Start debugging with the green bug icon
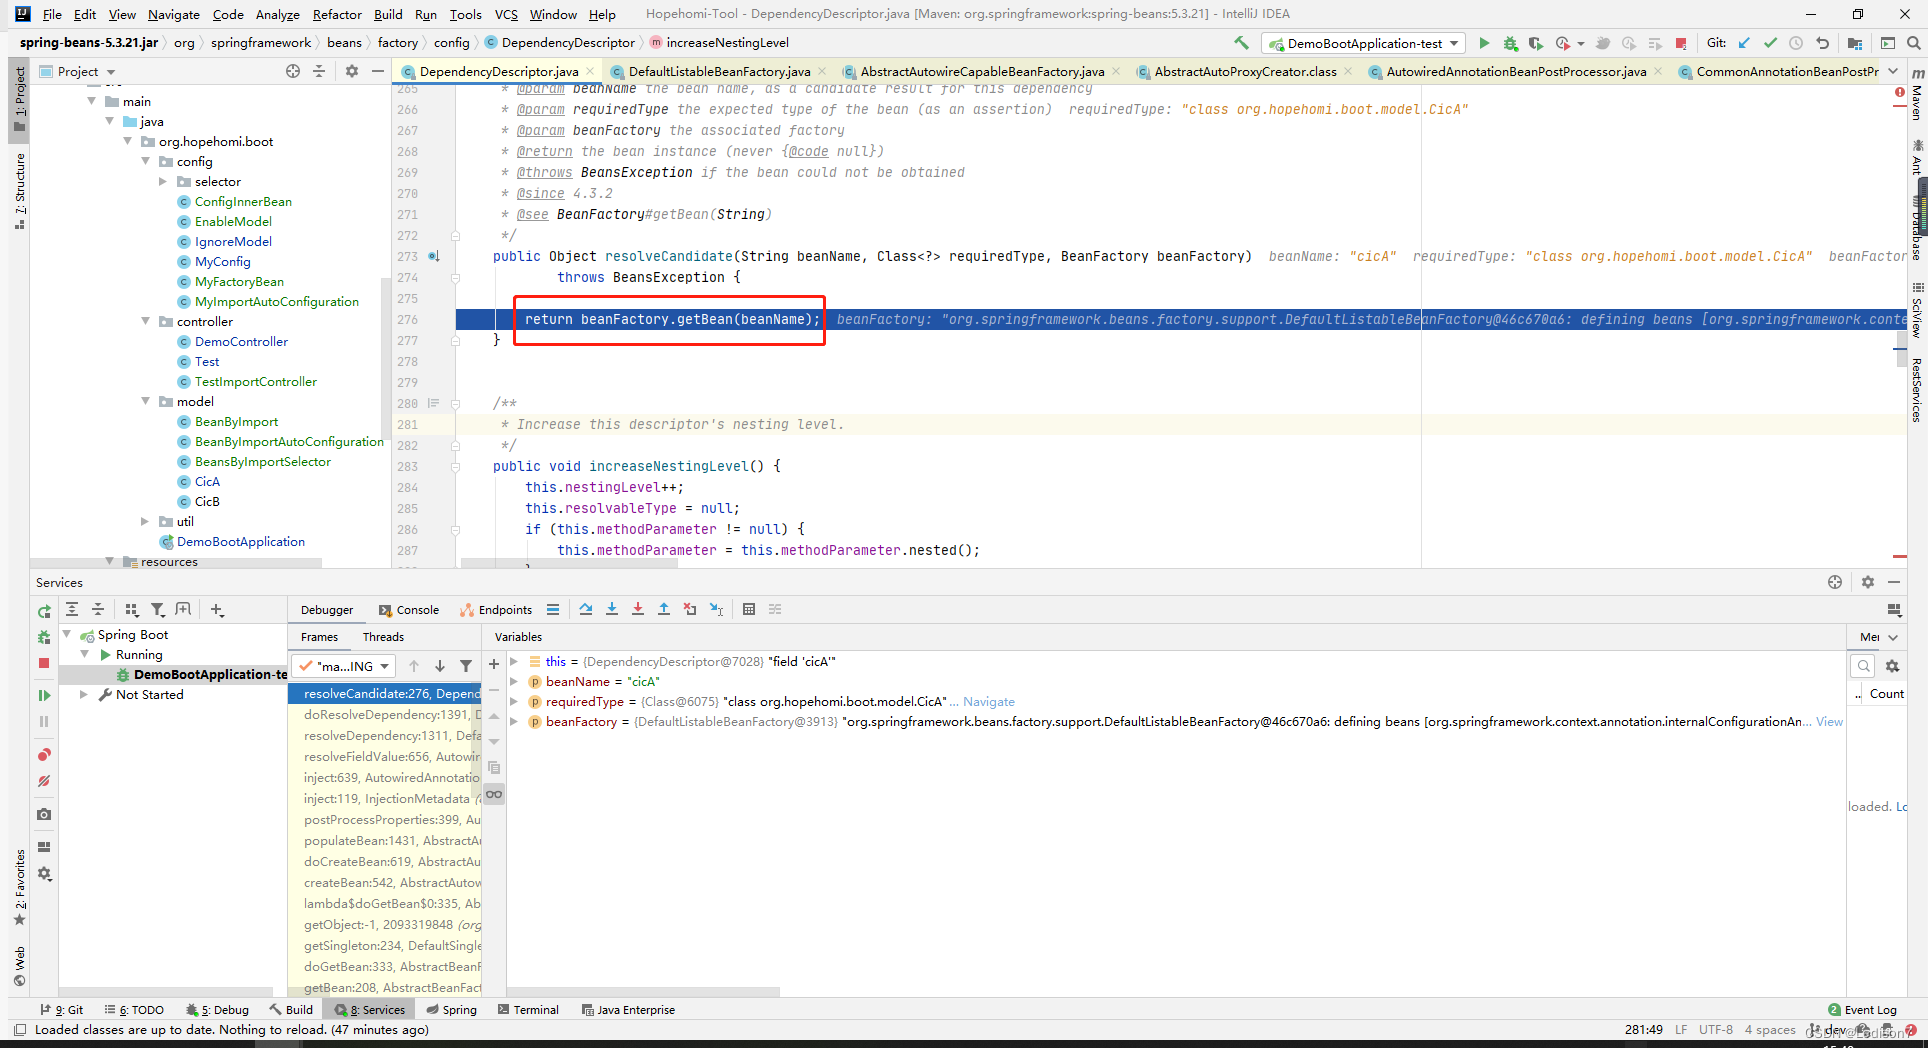1928x1048 pixels. (x=1510, y=43)
